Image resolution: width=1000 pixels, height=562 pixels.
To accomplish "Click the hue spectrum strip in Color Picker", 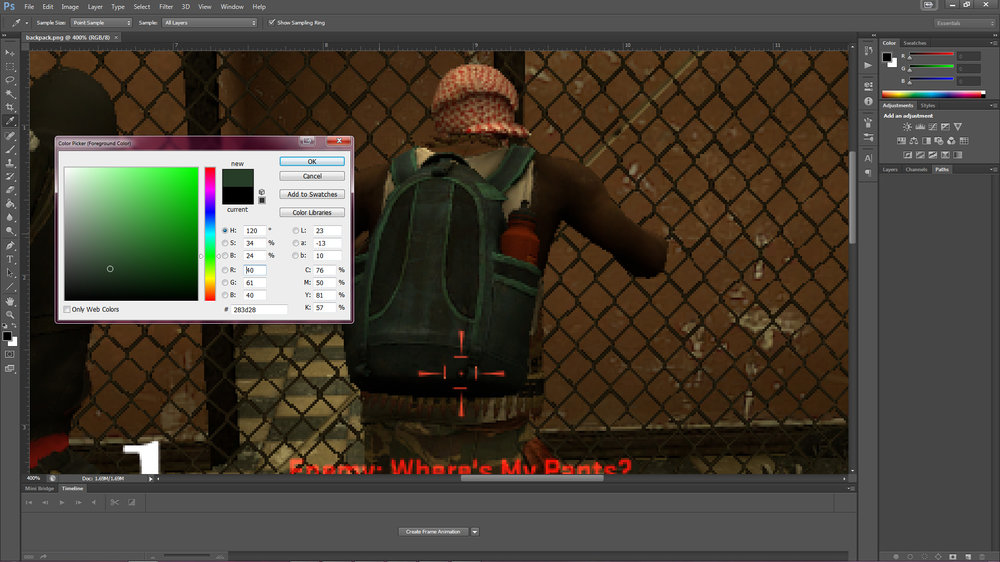I will click(x=210, y=233).
